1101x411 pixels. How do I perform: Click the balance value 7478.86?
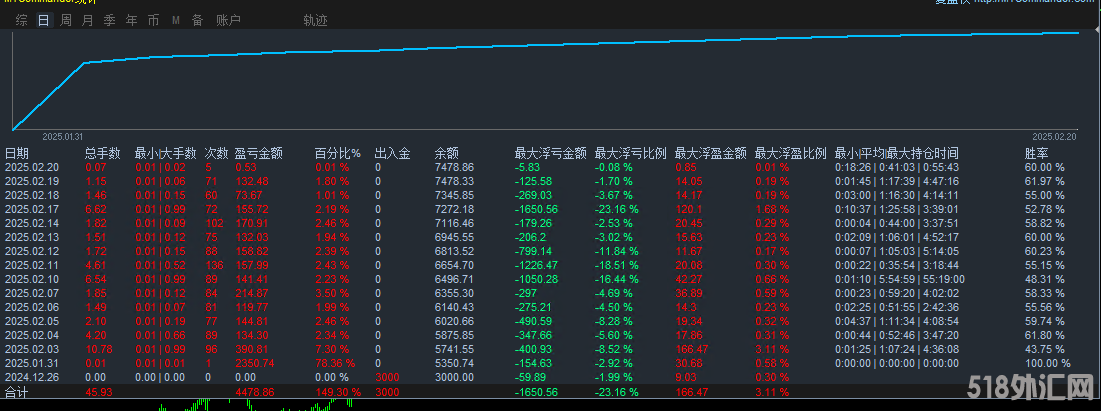pyautogui.click(x=454, y=167)
